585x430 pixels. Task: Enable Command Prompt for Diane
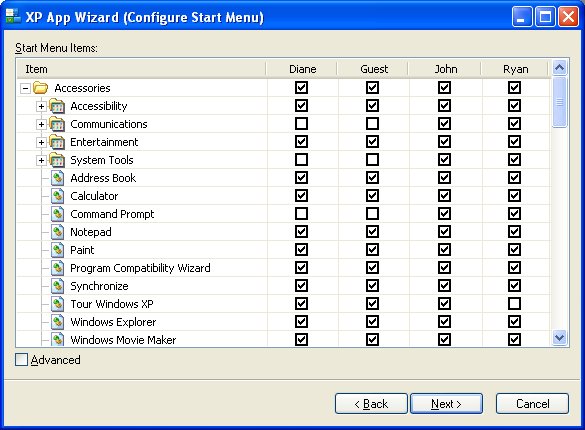click(x=301, y=214)
